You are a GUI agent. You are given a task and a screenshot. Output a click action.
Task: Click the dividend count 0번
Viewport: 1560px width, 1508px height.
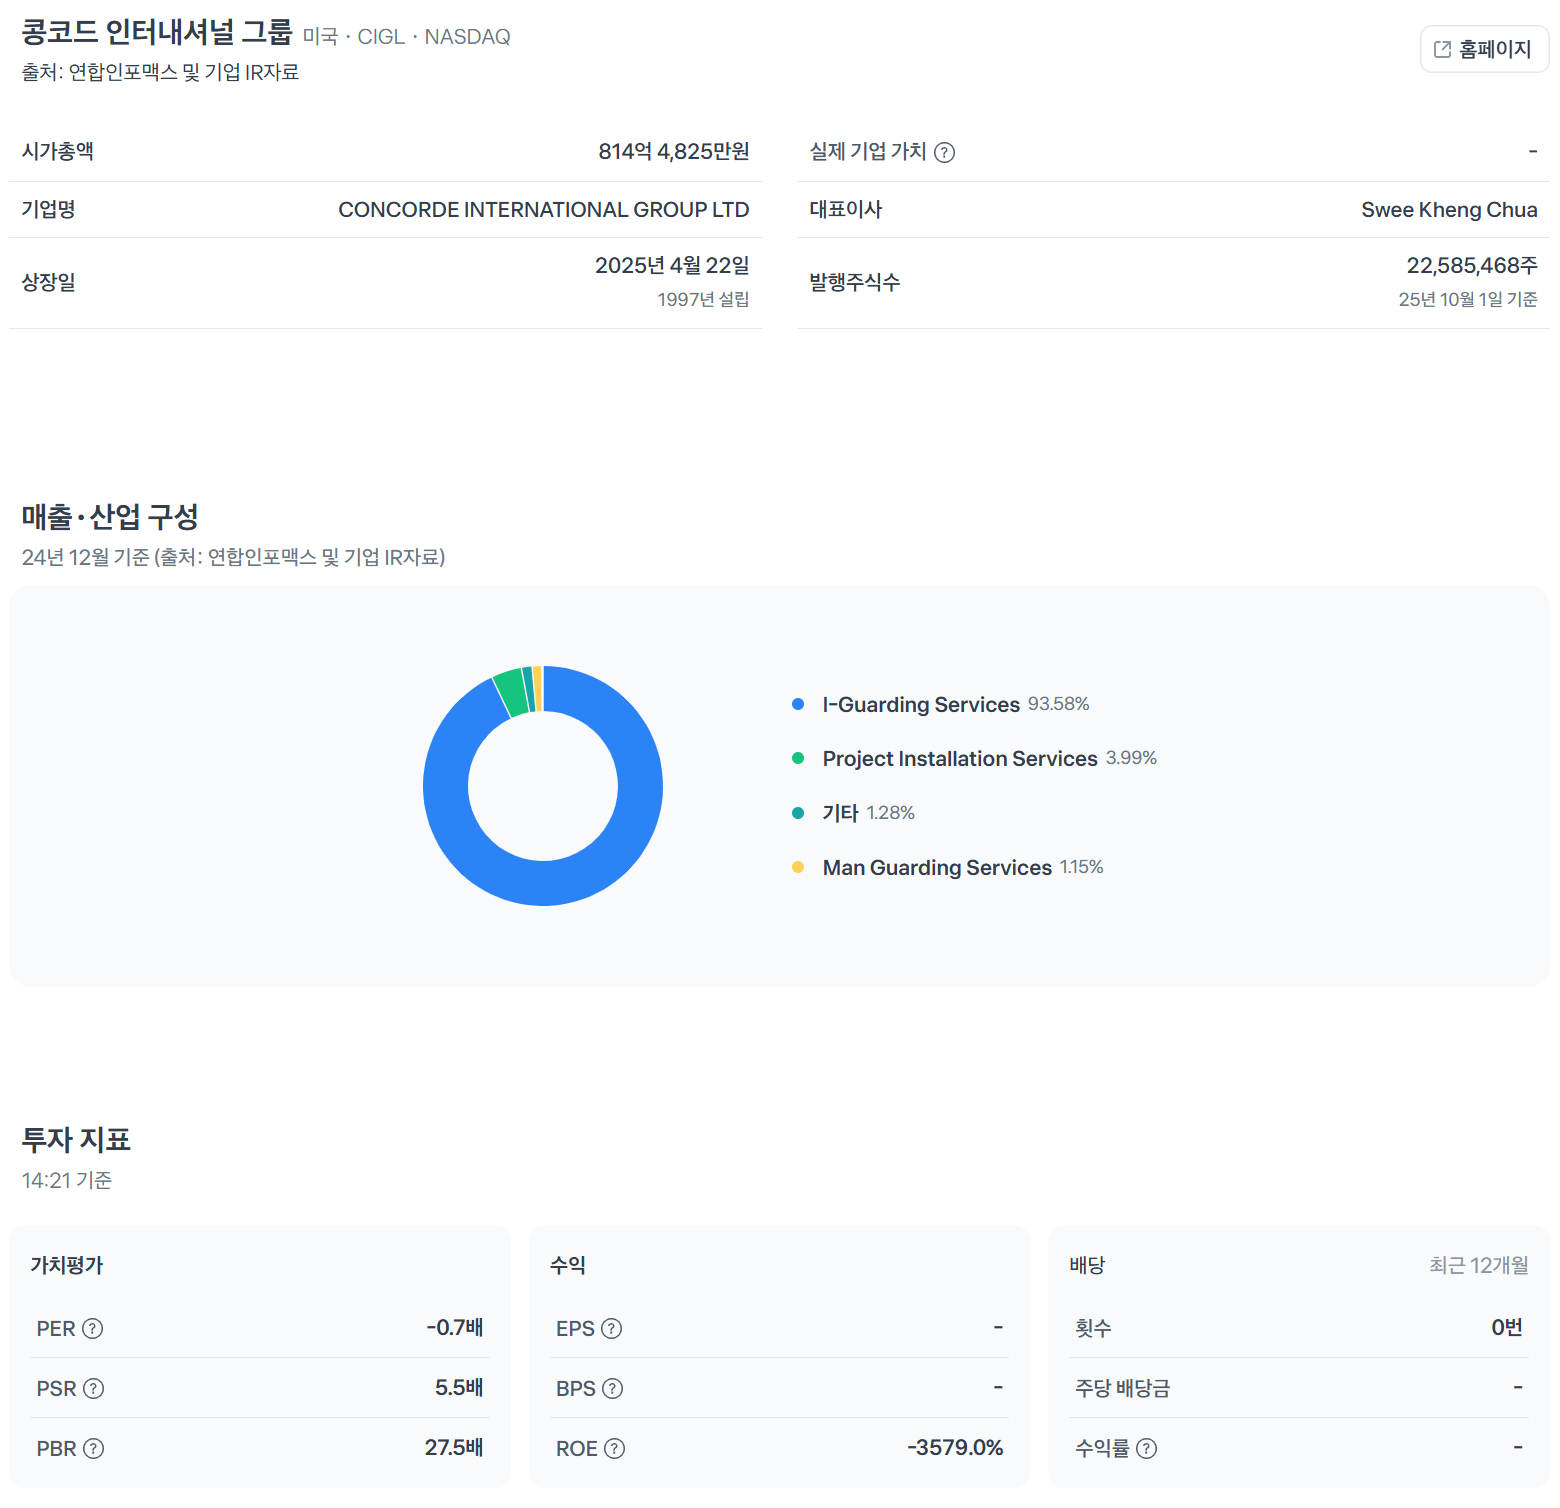click(x=1507, y=1327)
